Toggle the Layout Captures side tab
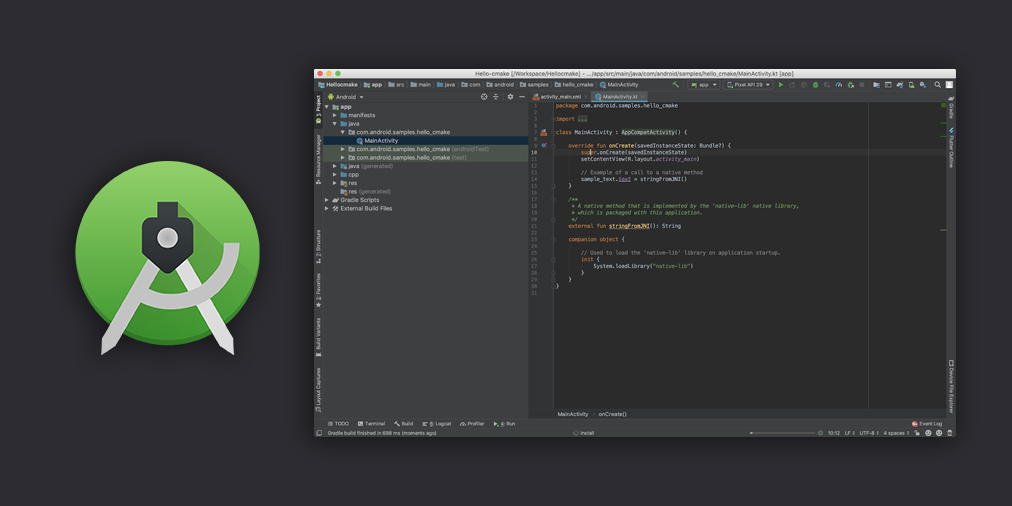The width and height of the screenshot is (1012, 506). (318, 390)
